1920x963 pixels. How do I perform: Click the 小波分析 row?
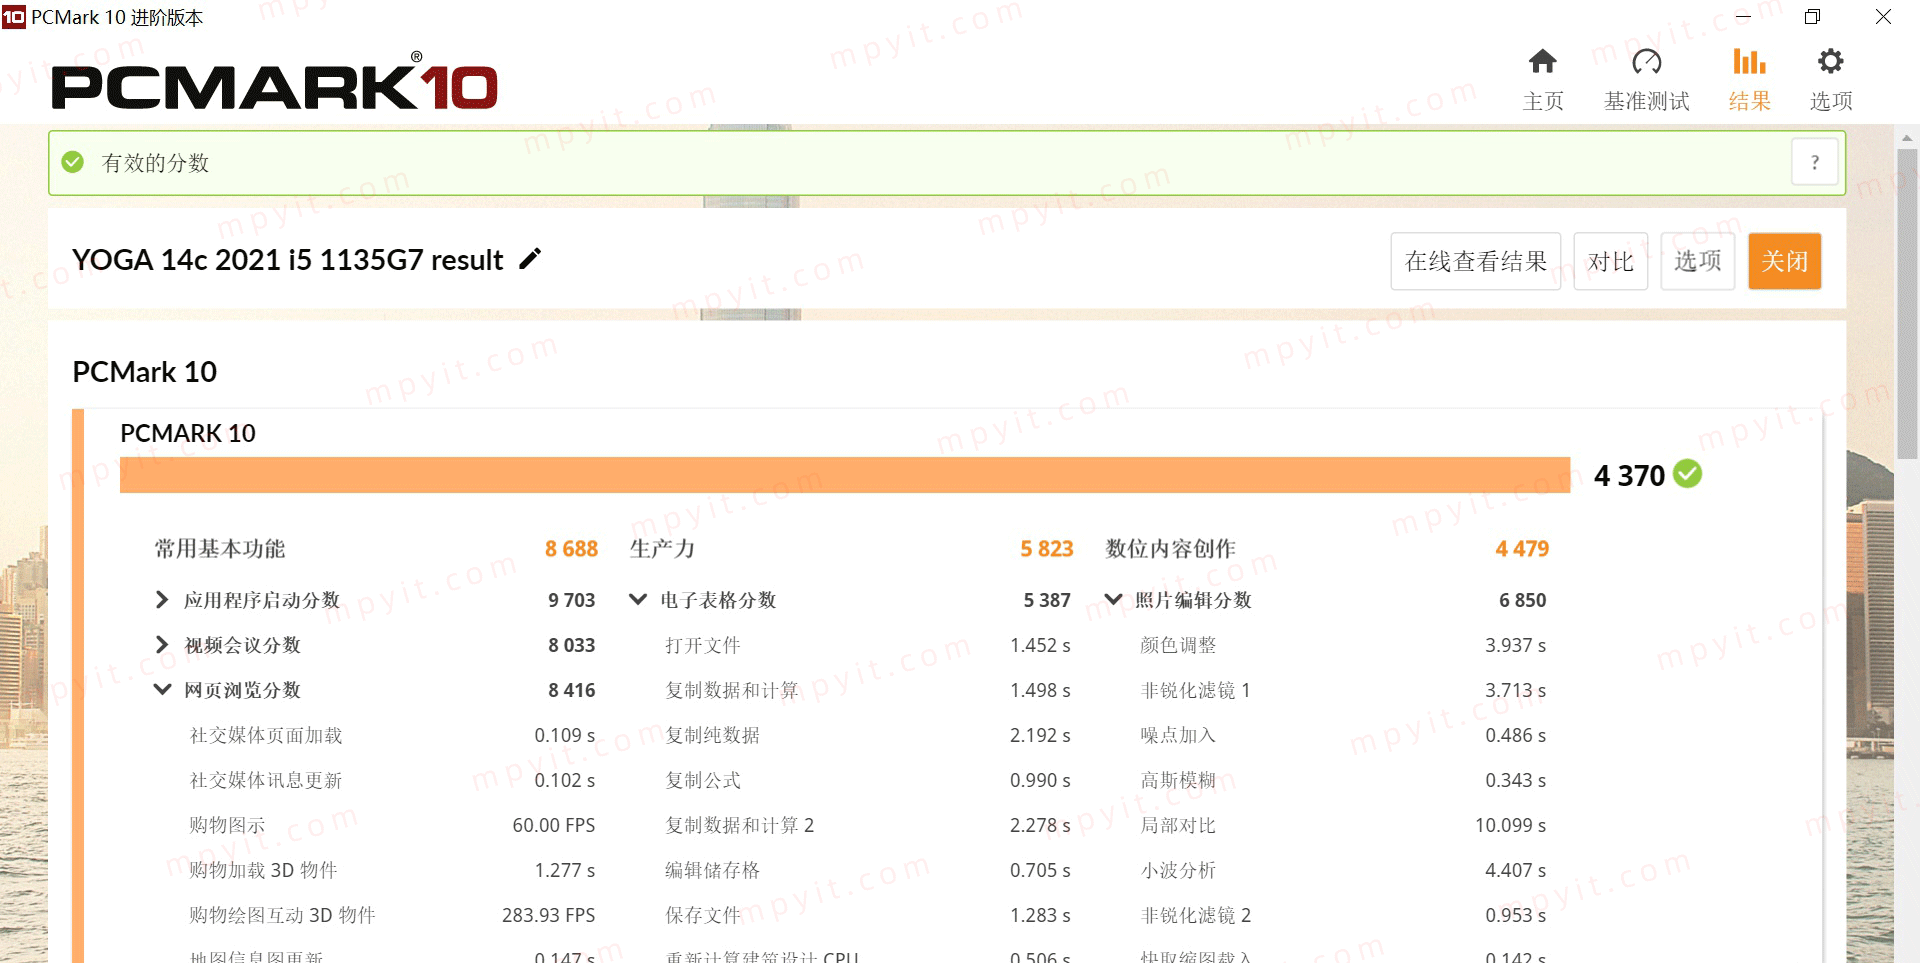click(1343, 870)
